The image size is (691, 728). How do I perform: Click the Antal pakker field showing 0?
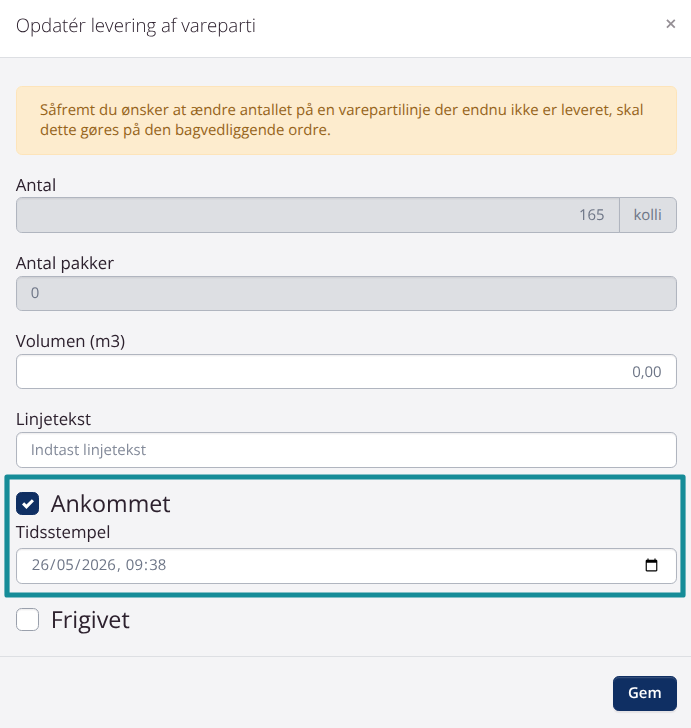346,293
